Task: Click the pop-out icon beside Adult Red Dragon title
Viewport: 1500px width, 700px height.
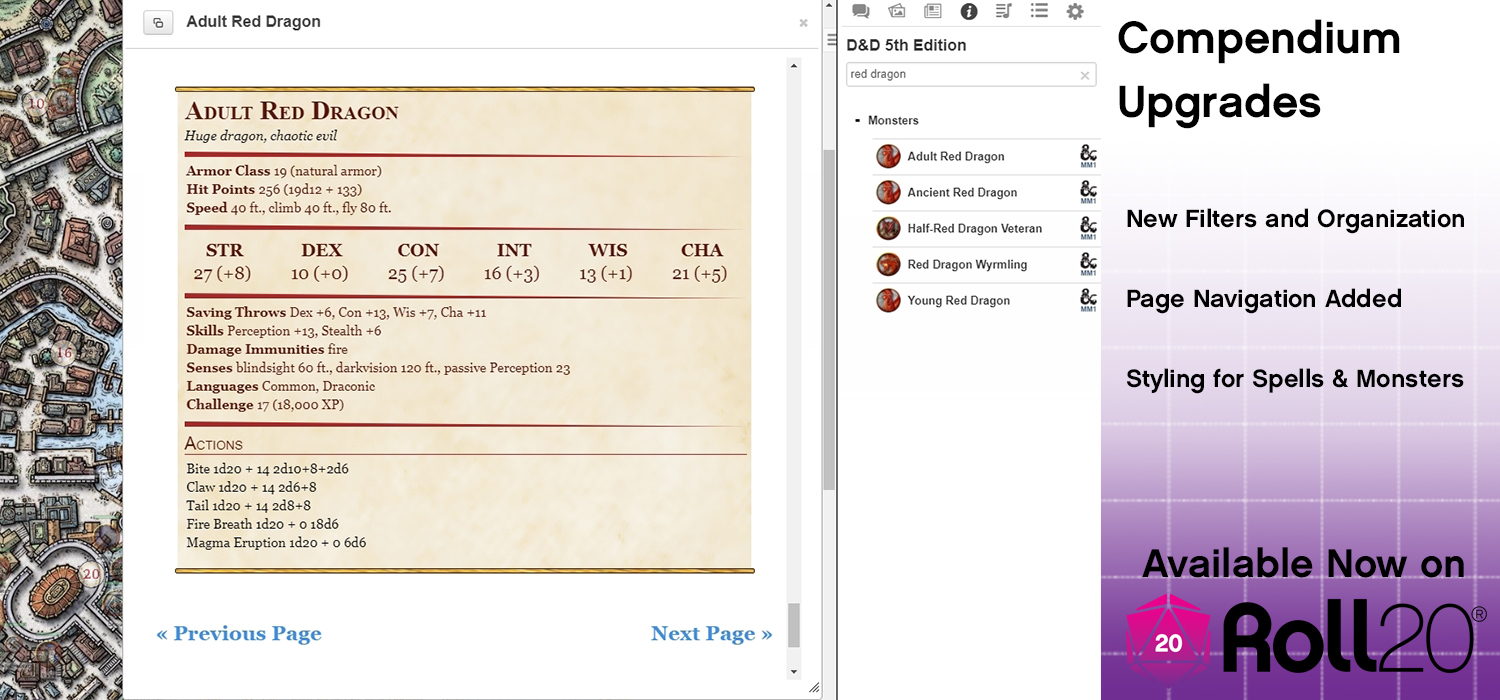Action: coord(158,23)
